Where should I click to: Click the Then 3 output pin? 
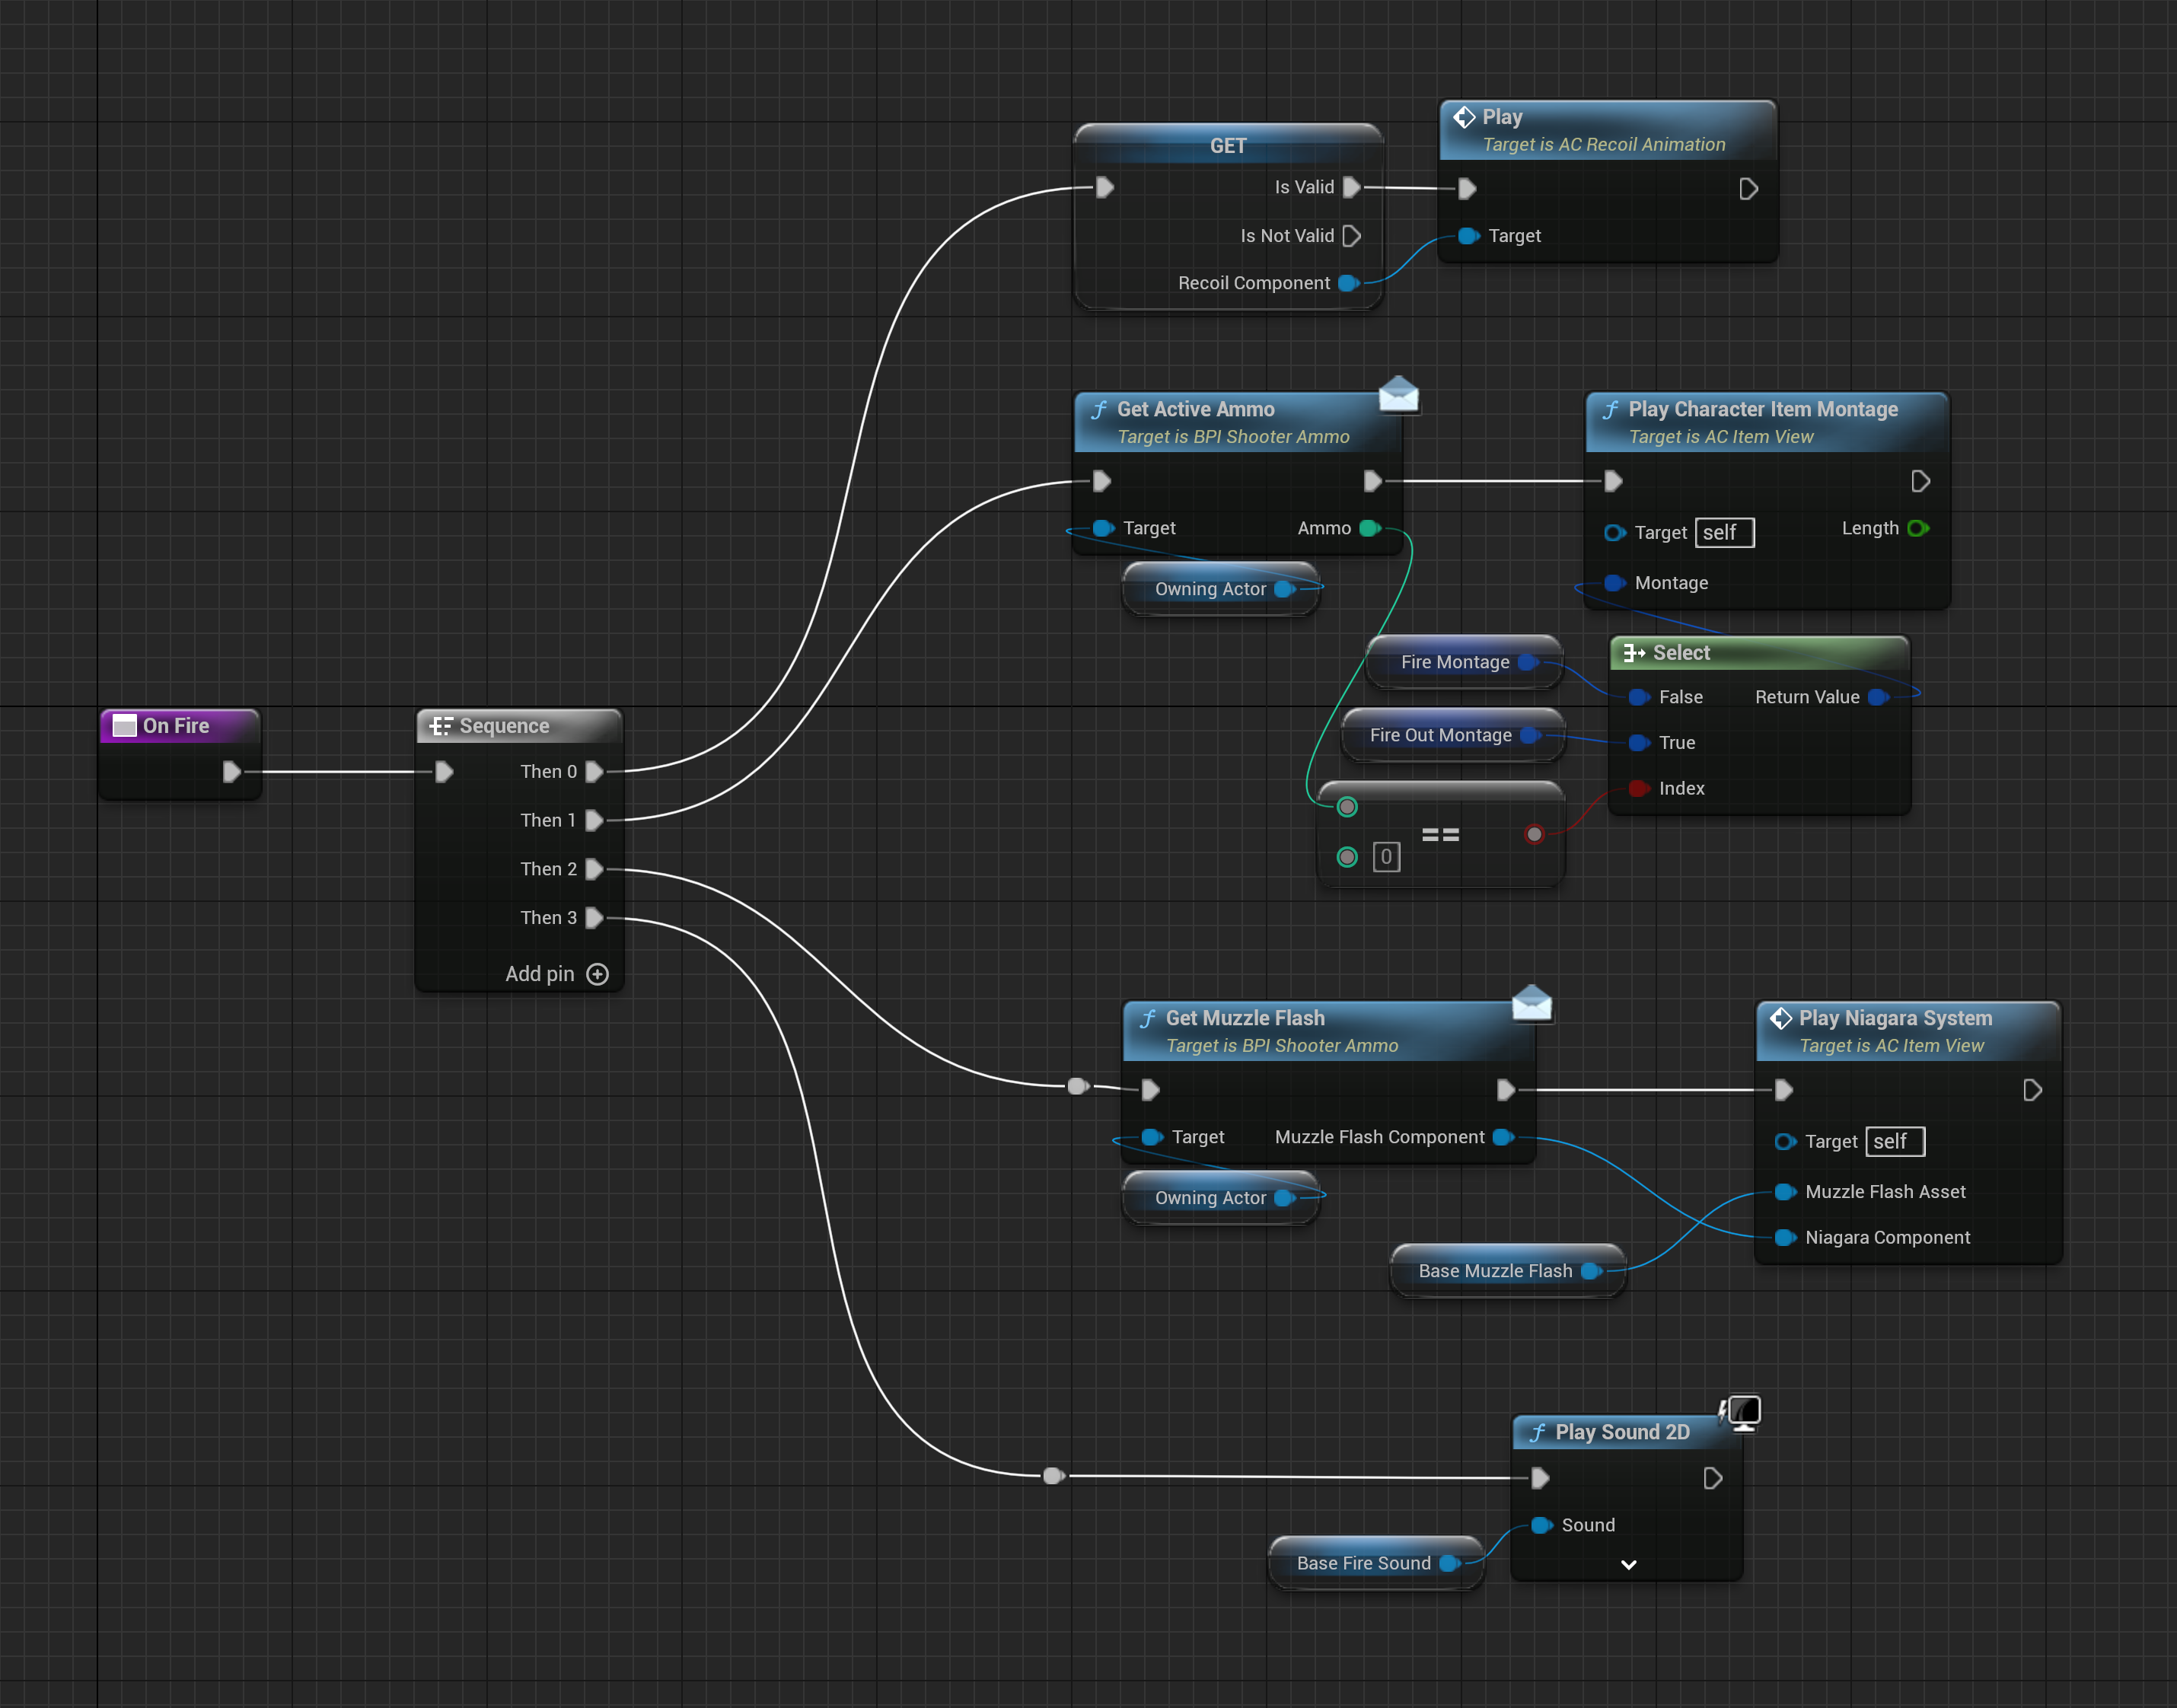[595, 918]
